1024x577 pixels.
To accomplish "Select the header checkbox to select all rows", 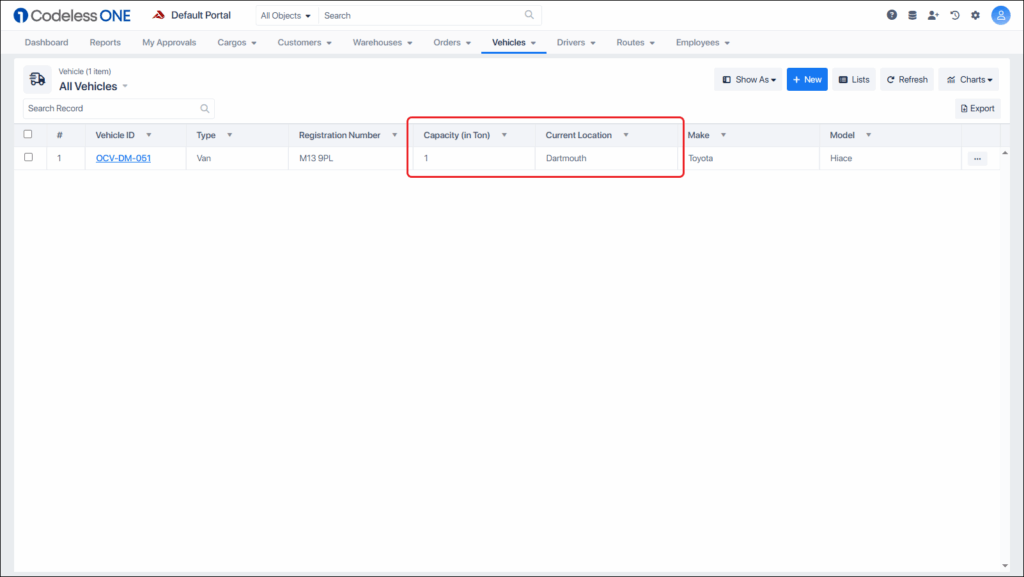I will 28,134.
